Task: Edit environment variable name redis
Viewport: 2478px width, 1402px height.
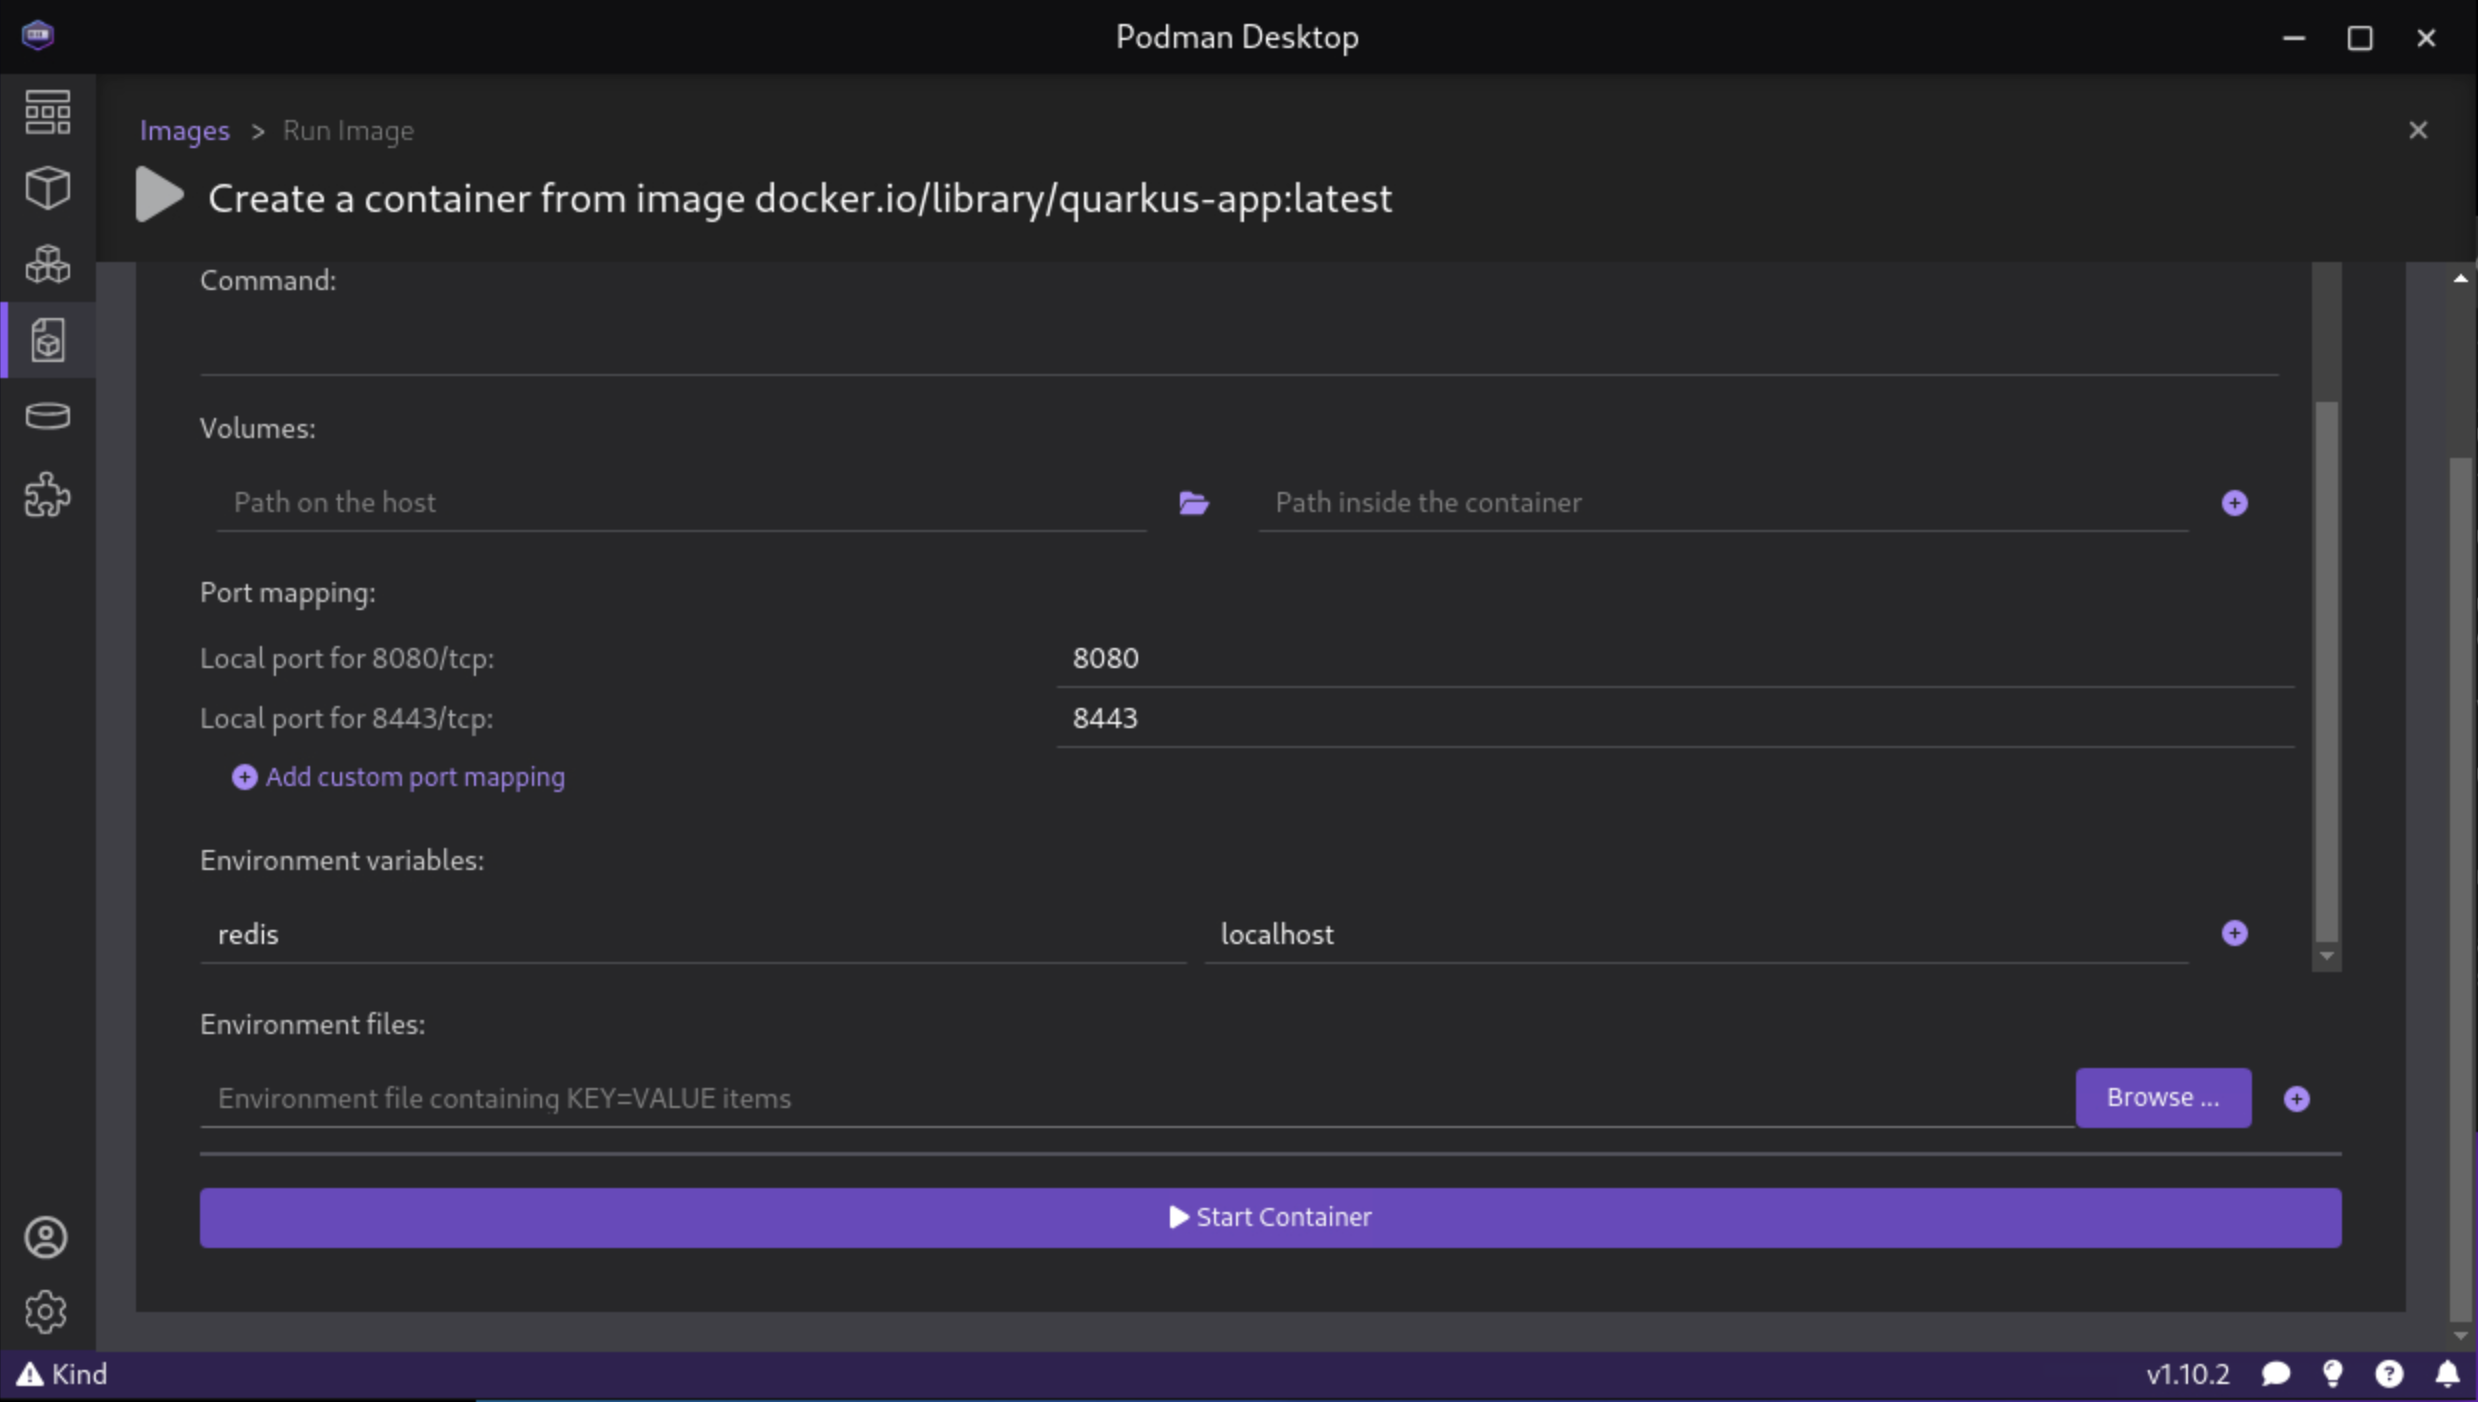Action: click(x=693, y=934)
